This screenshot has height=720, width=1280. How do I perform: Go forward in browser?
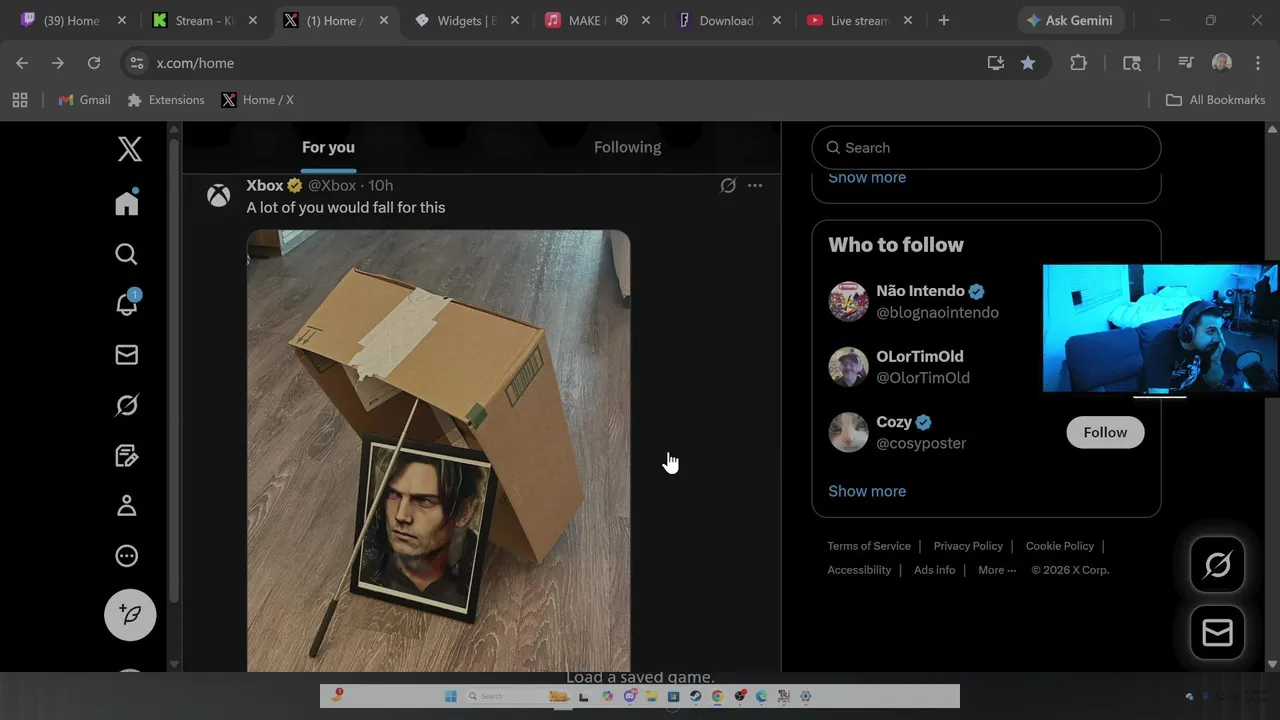pos(58,63)
